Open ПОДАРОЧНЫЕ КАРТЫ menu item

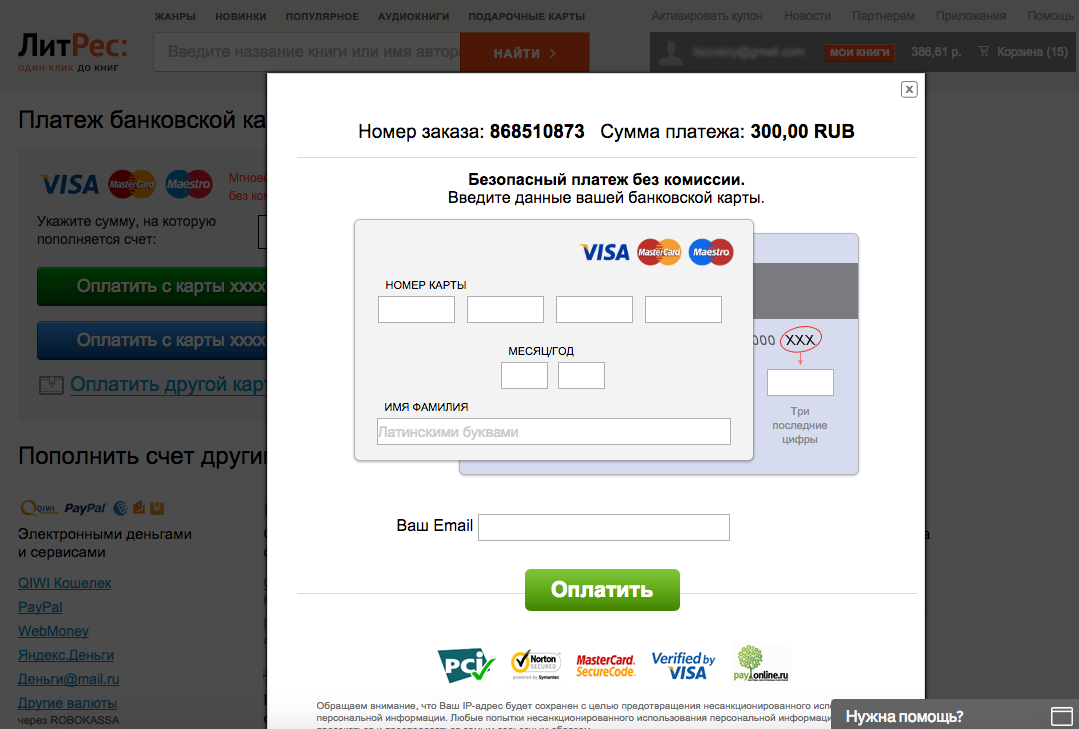pyautogui.click(x=526, y=16)
